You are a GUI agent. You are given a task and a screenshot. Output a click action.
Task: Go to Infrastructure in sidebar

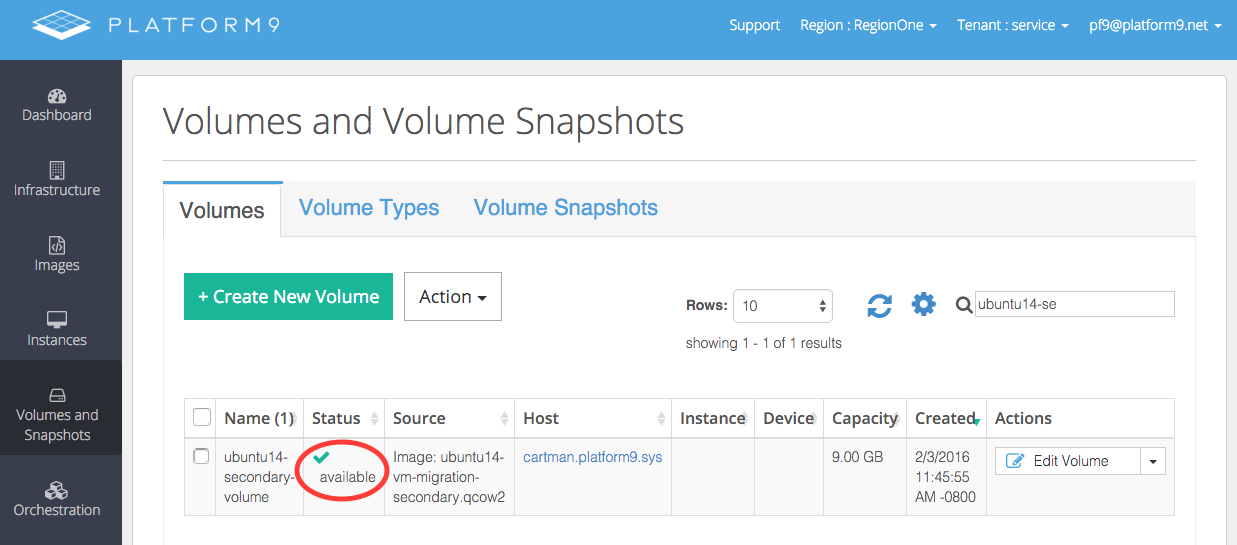click(x=57, y=180)
